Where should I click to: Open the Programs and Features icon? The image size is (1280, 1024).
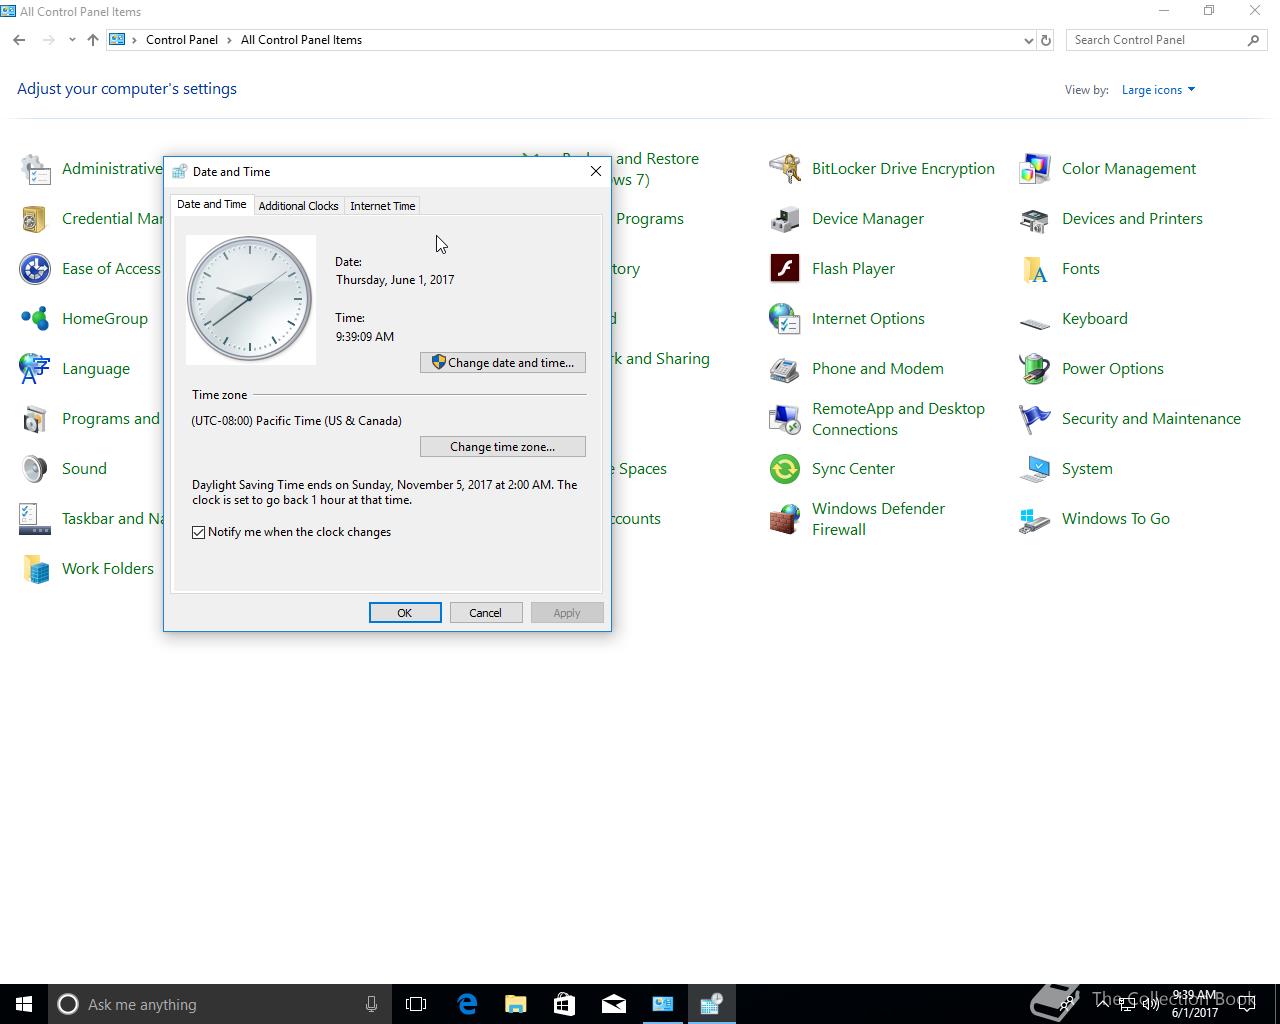click(x=35, y=419)
